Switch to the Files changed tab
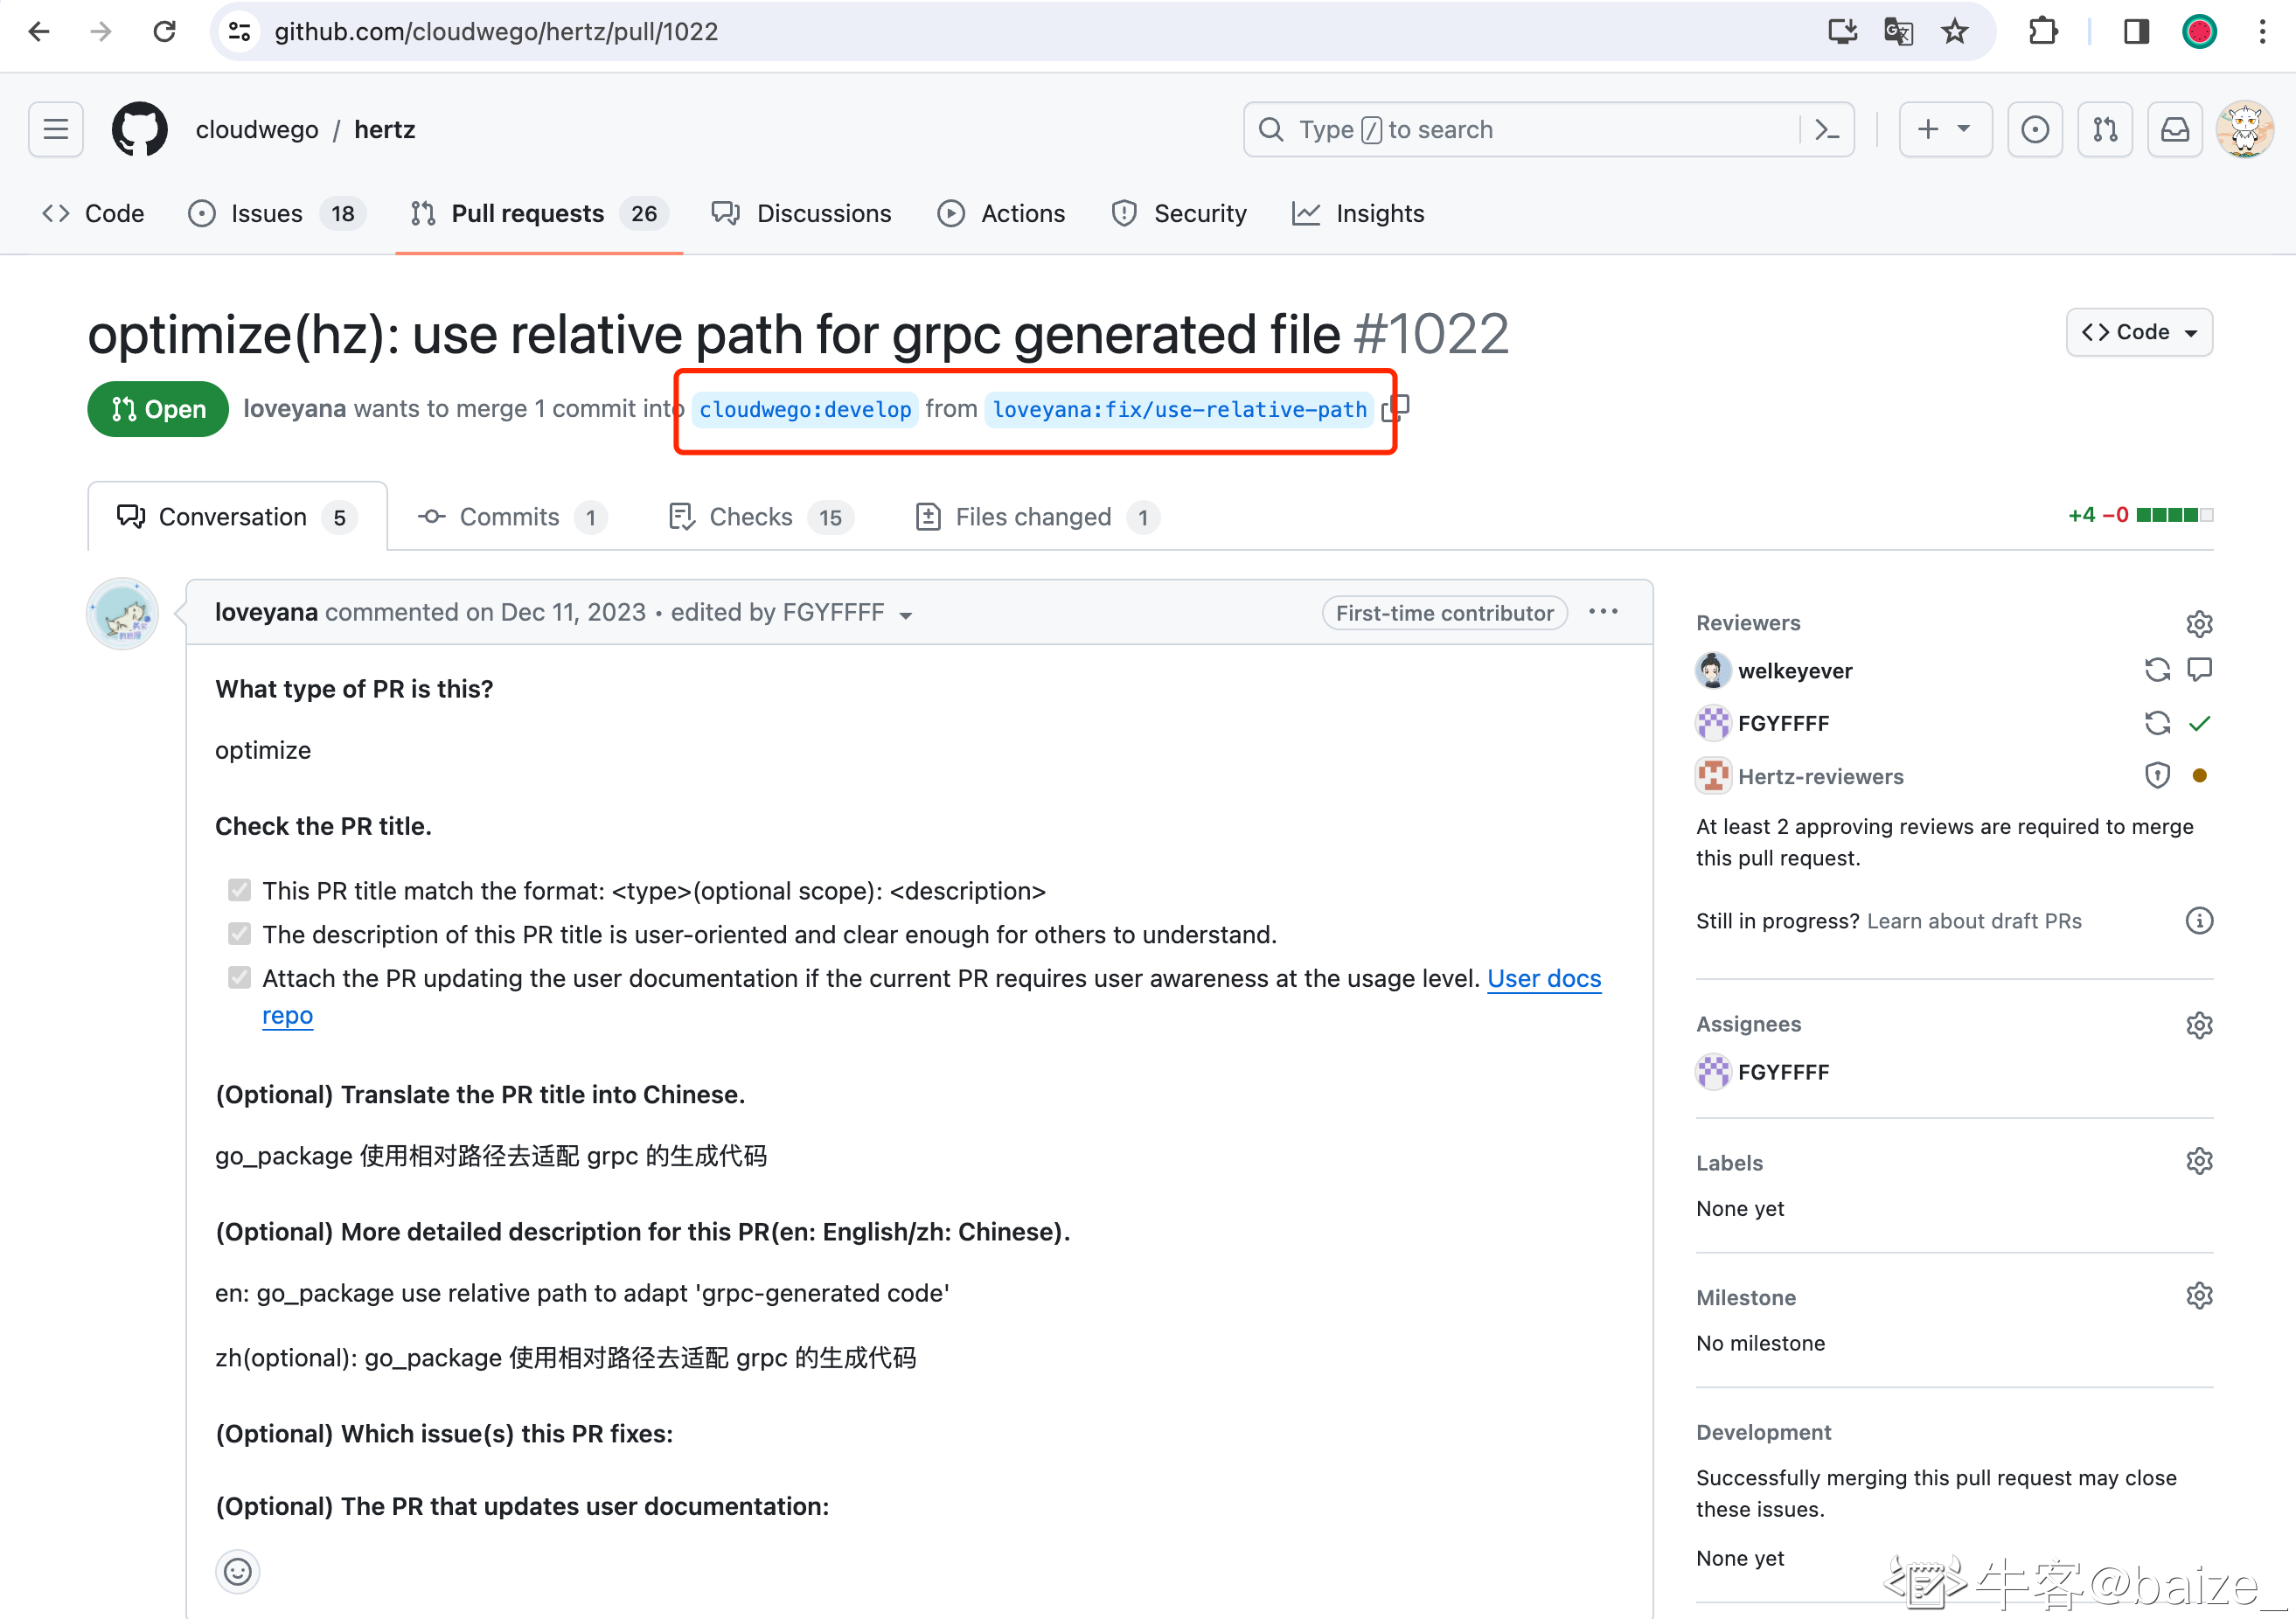This screenshot has width=2296, height=1619. point(1035,517)
